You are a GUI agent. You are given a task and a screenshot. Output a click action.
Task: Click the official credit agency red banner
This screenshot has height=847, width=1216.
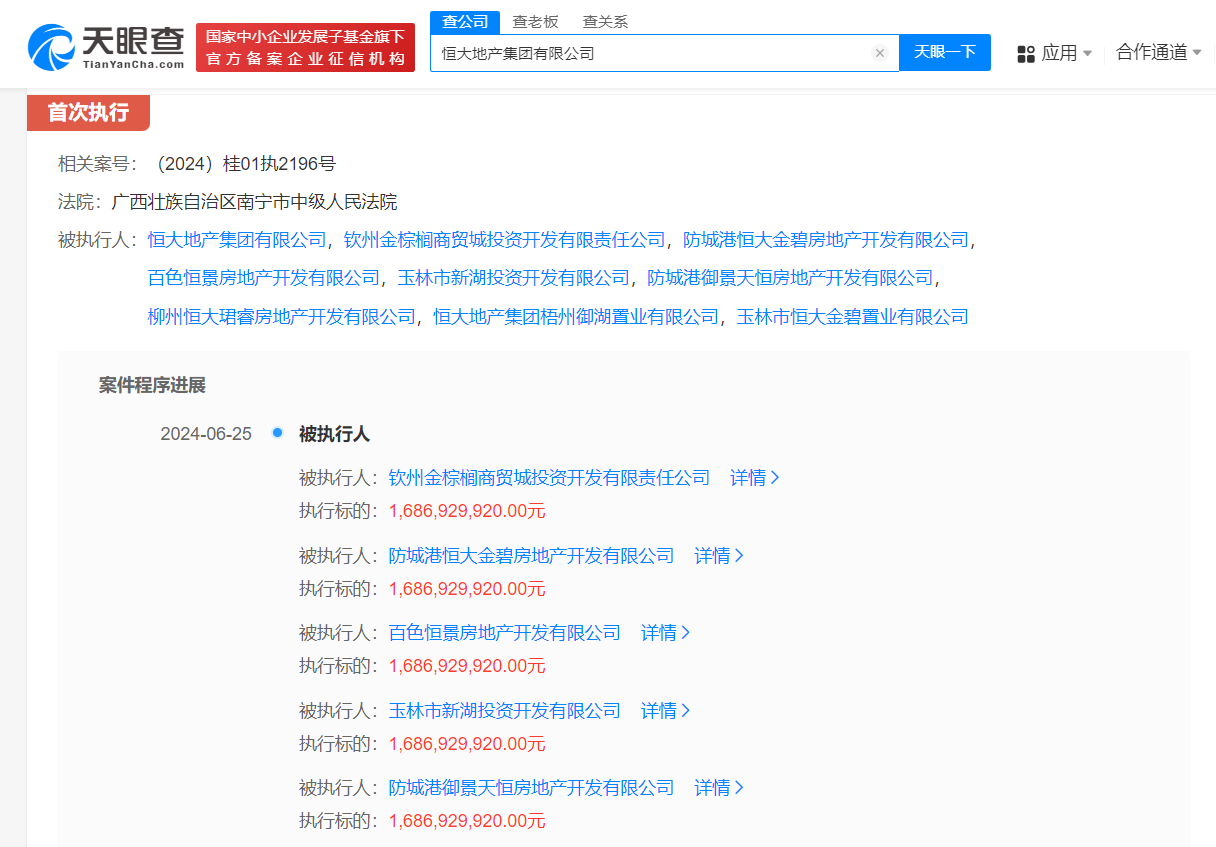(x=305, y=48)
